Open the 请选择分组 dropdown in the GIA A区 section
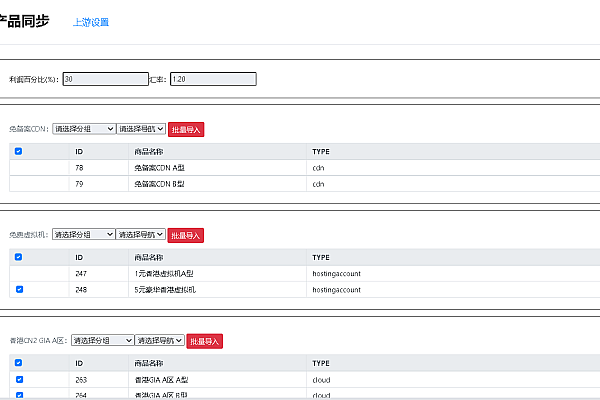The width and height of the screenshot is (600, 400). [103, 340]
